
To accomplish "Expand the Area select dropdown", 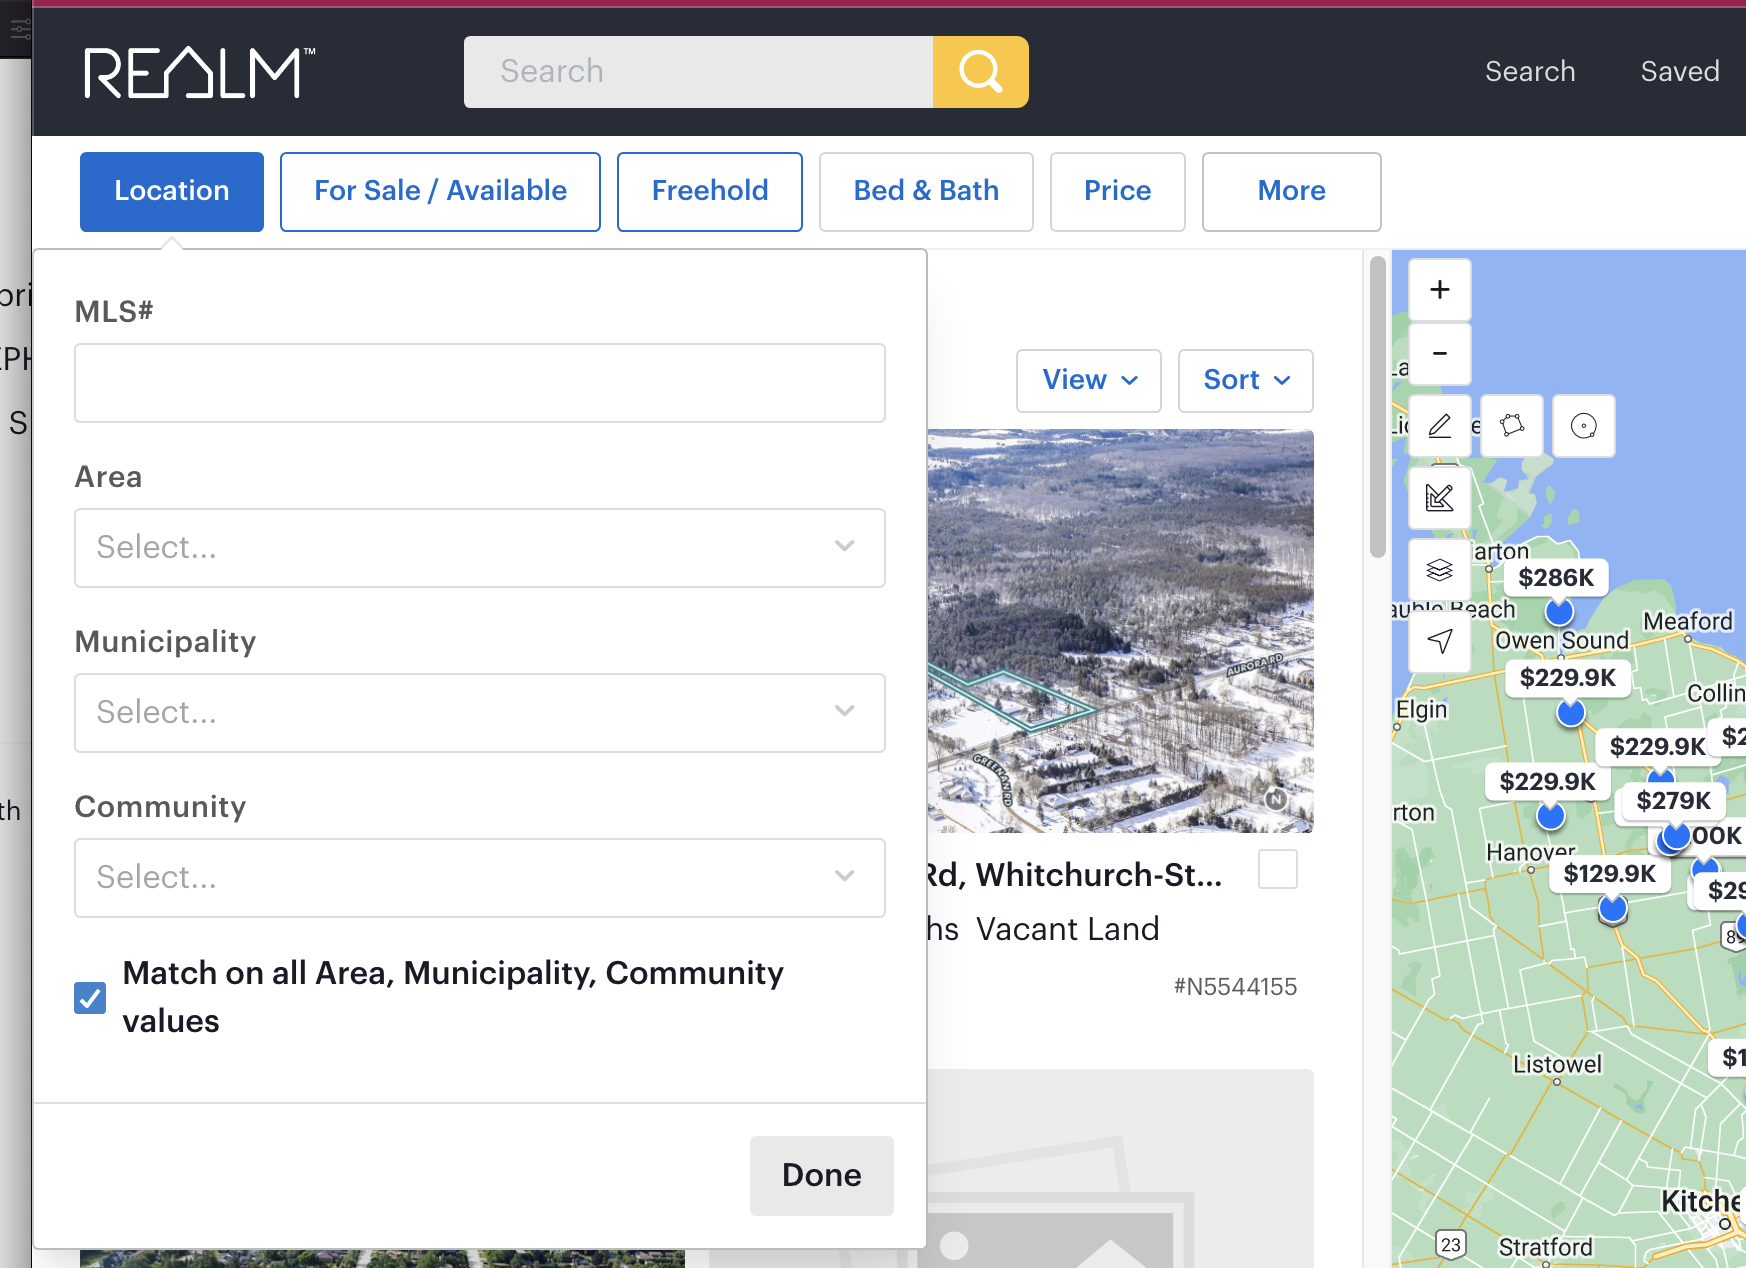I will [x=479, y=547].
